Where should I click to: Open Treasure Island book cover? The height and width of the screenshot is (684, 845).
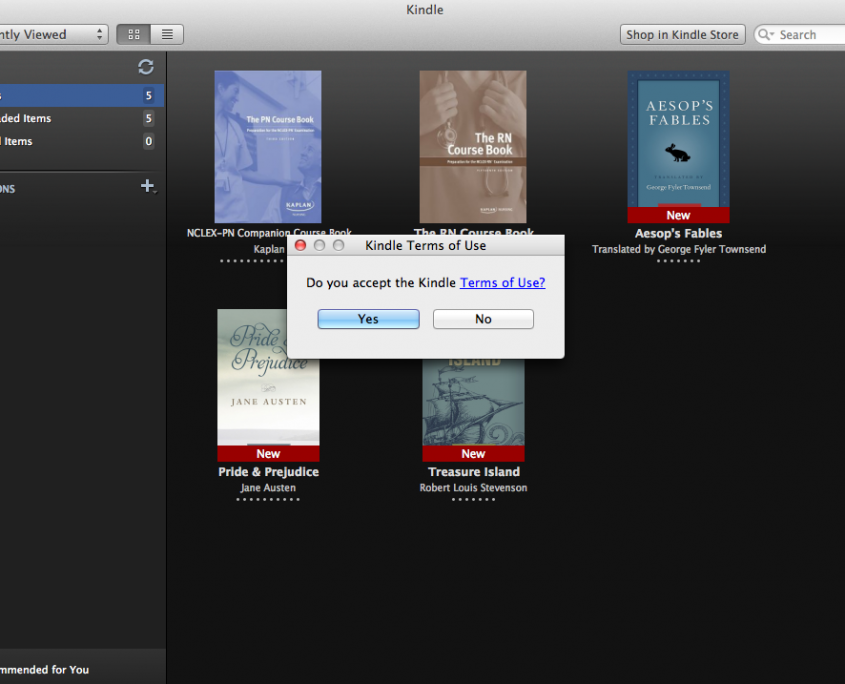[473, 400]
